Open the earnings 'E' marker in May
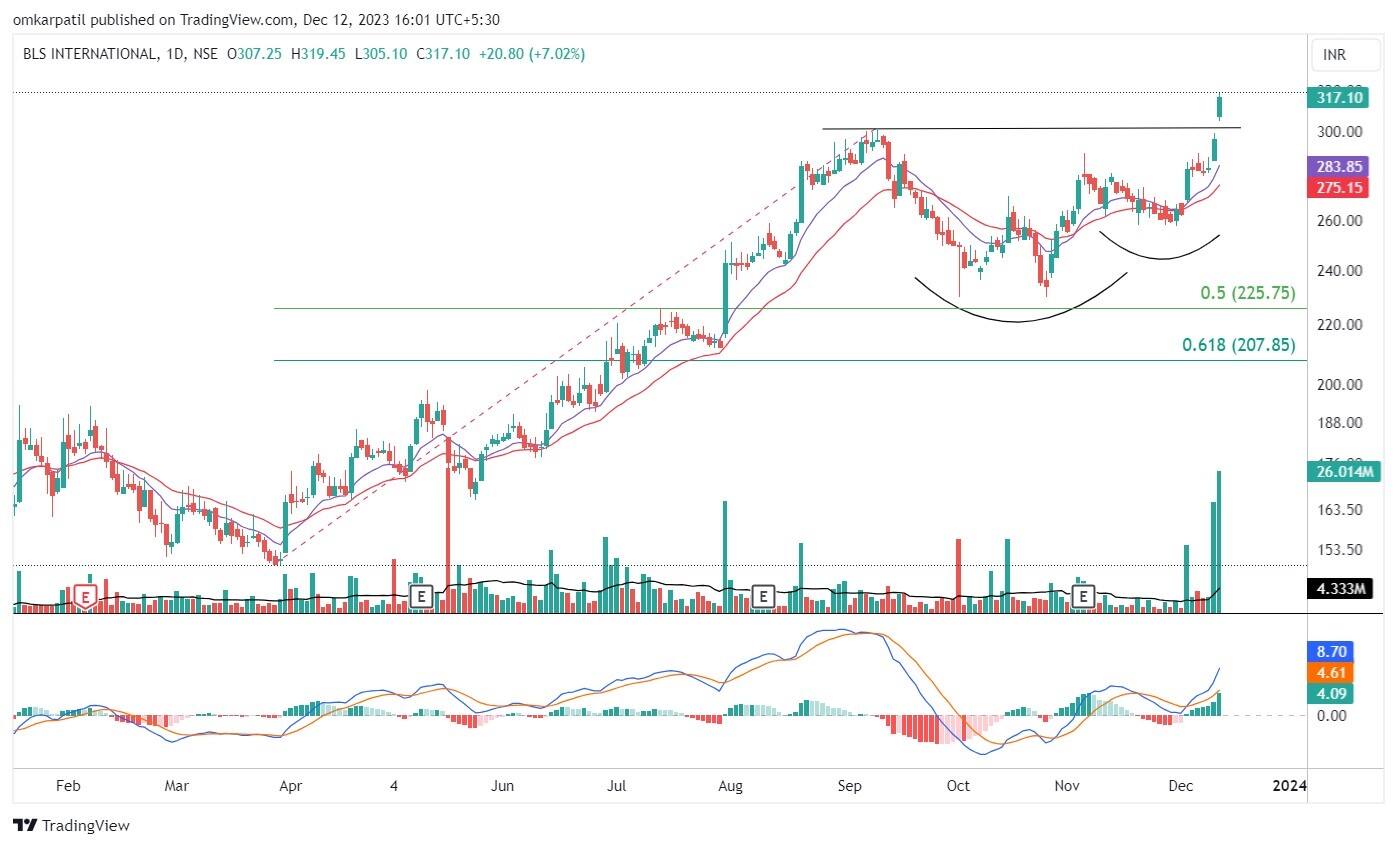Viewport: 1397px width, 847px height. coord(421,597)
